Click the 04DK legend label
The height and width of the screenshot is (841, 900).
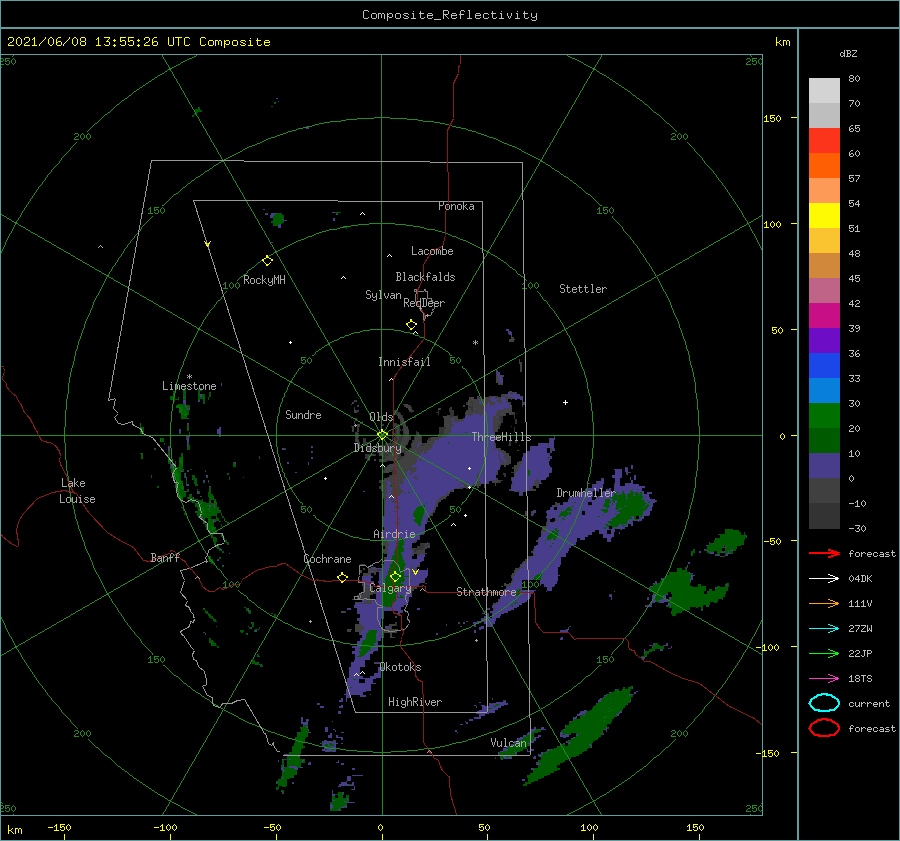click(x=860, y=578)
